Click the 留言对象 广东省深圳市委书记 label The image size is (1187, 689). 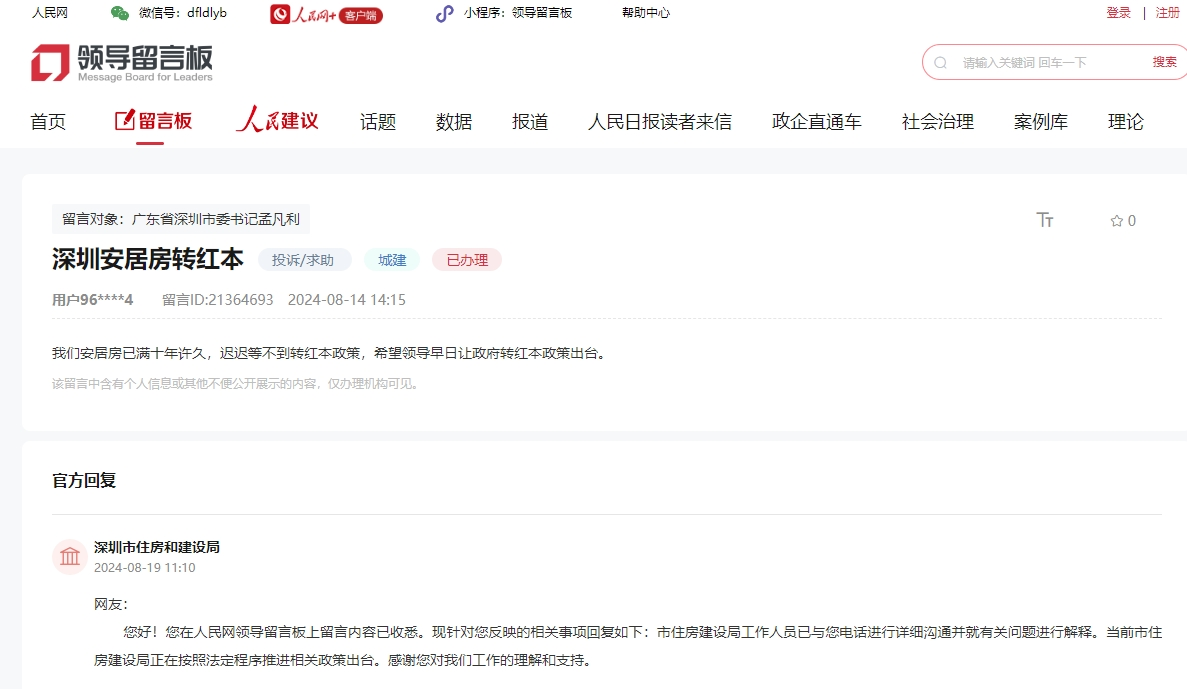click(x=181, y=220)
